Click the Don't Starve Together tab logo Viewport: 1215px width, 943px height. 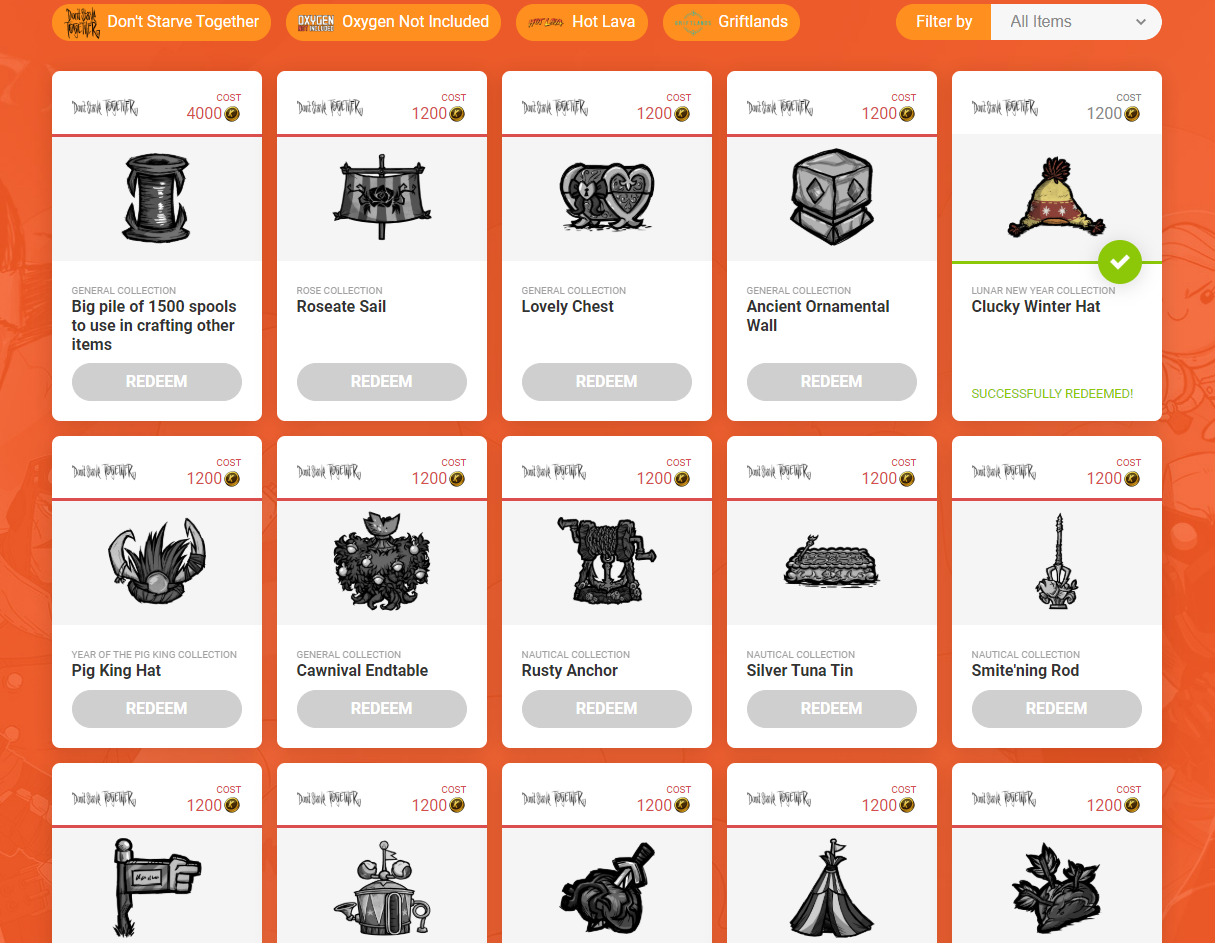tap(83, 22)
